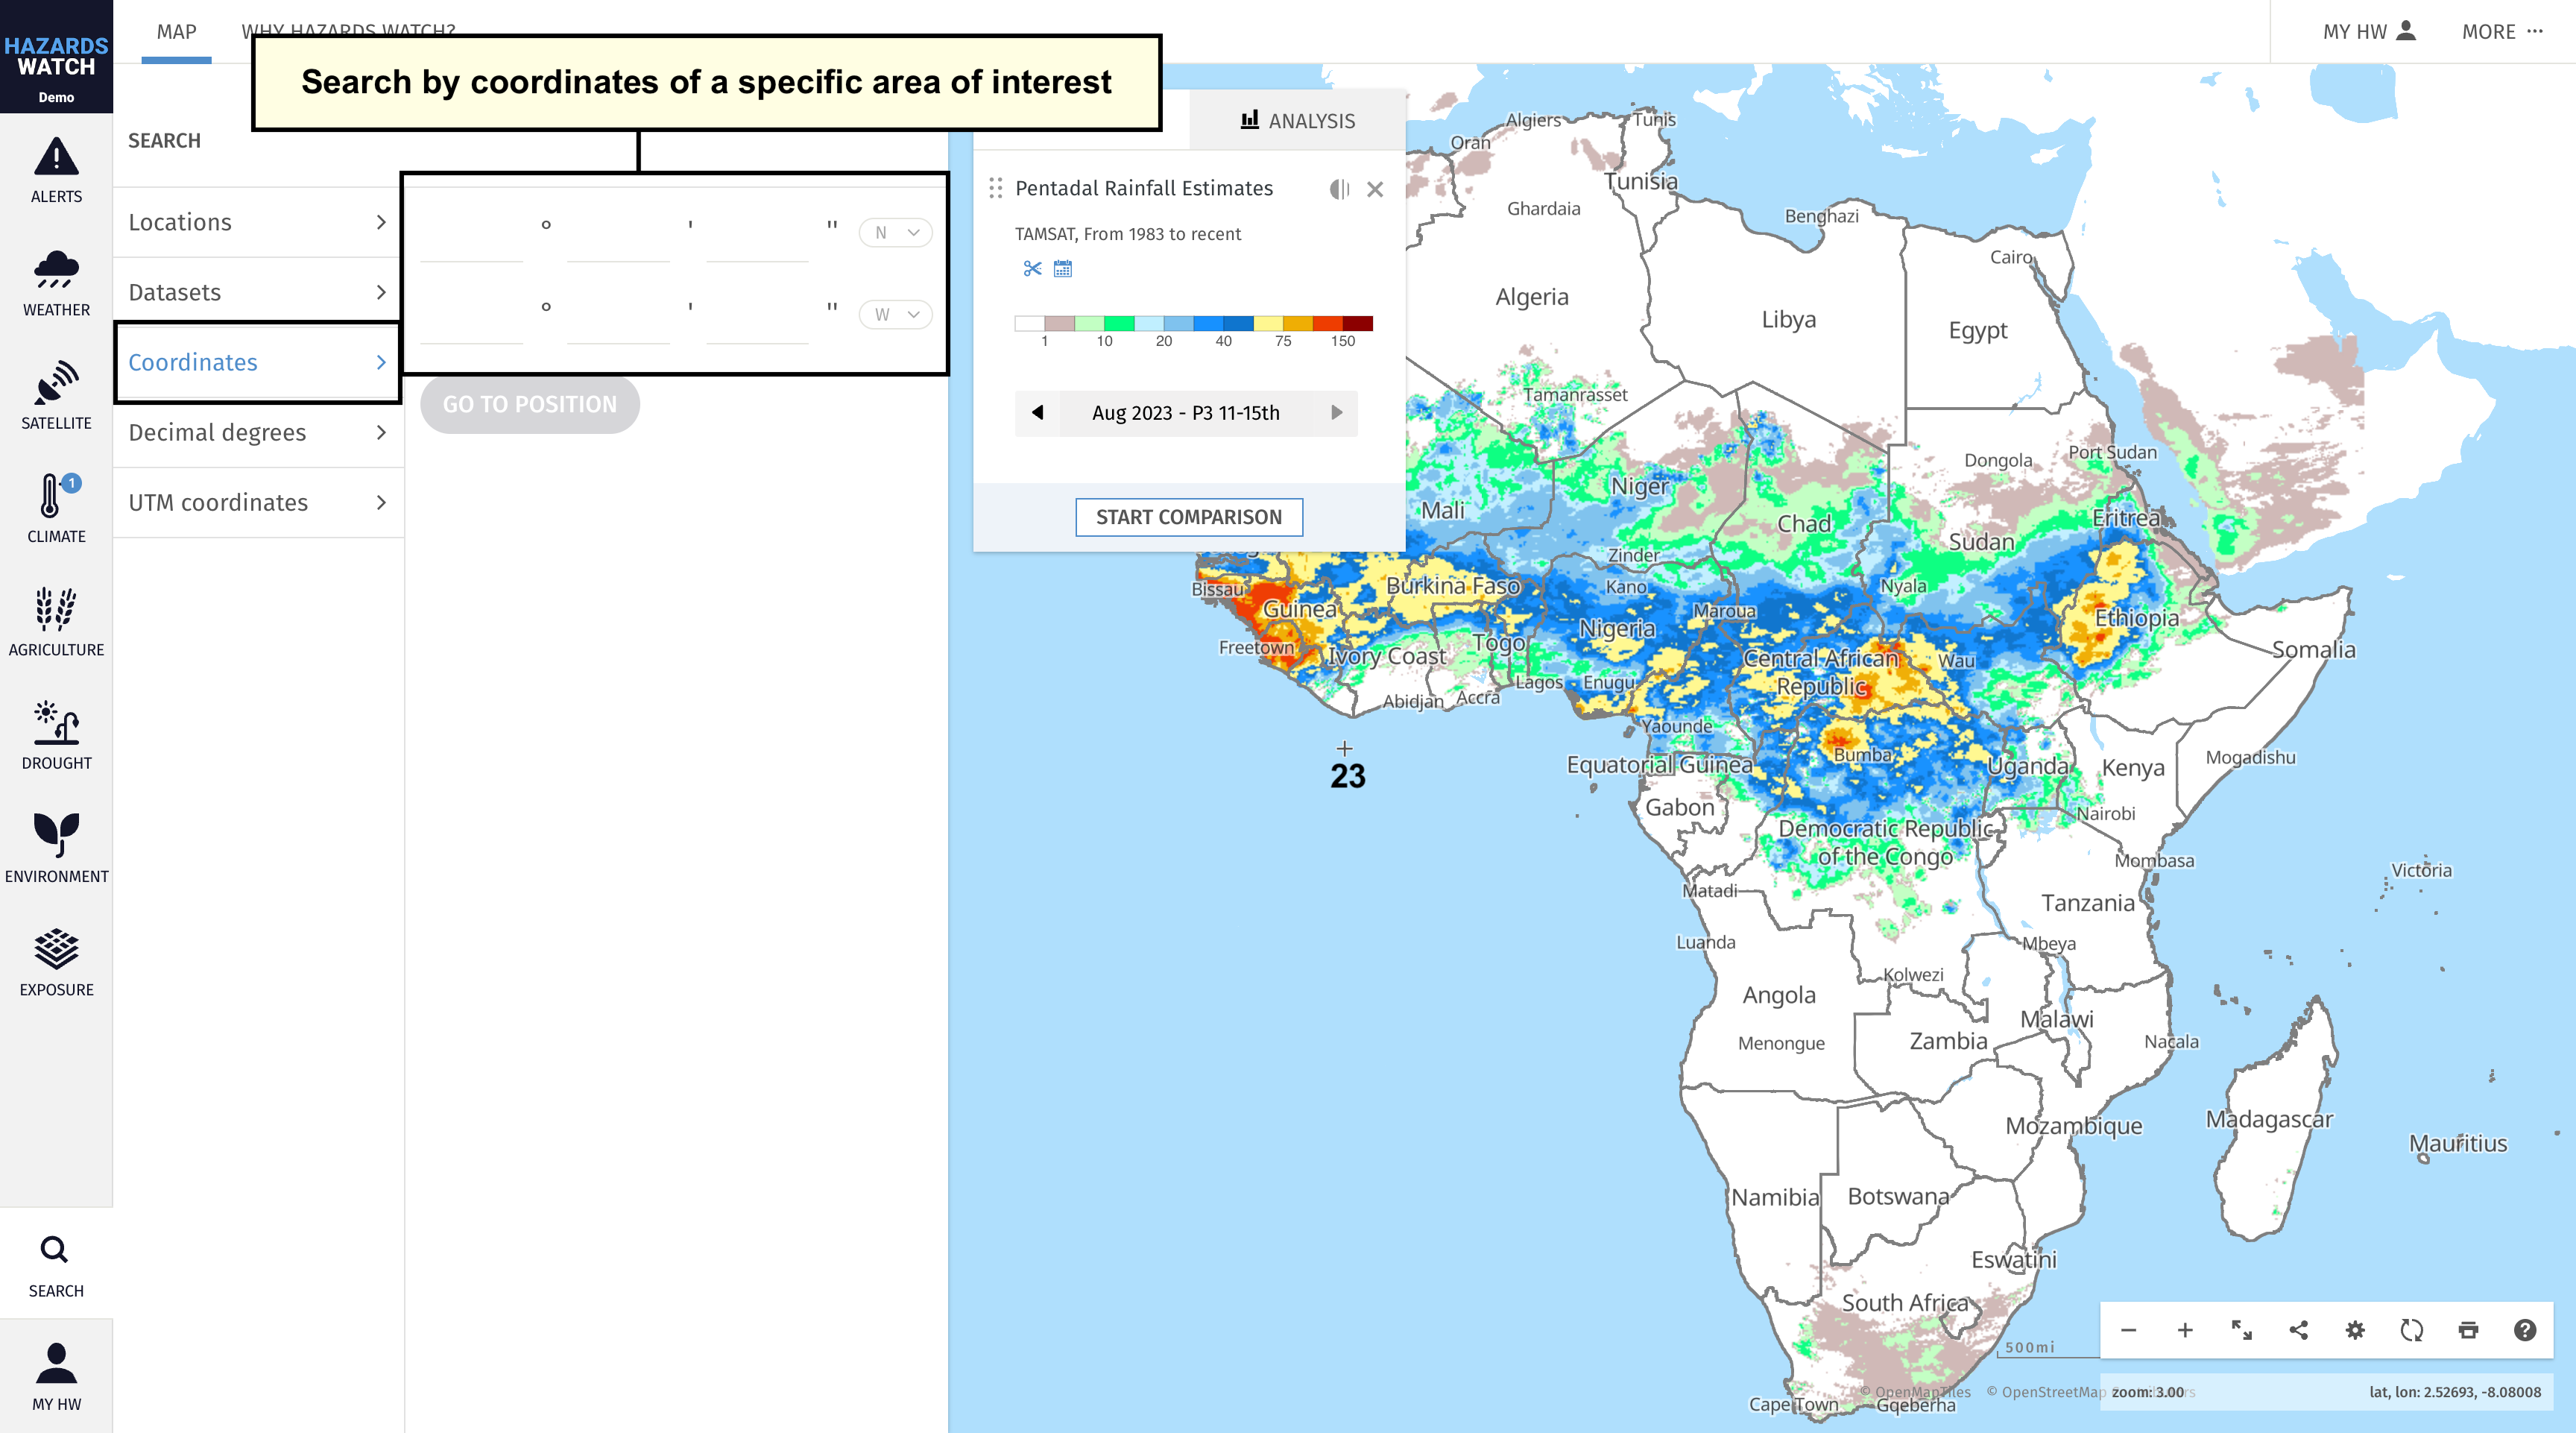2576x1433 pixels.
Task: Toggle Pentadal Rainfall layer opacity
Action: [1339, 189]
